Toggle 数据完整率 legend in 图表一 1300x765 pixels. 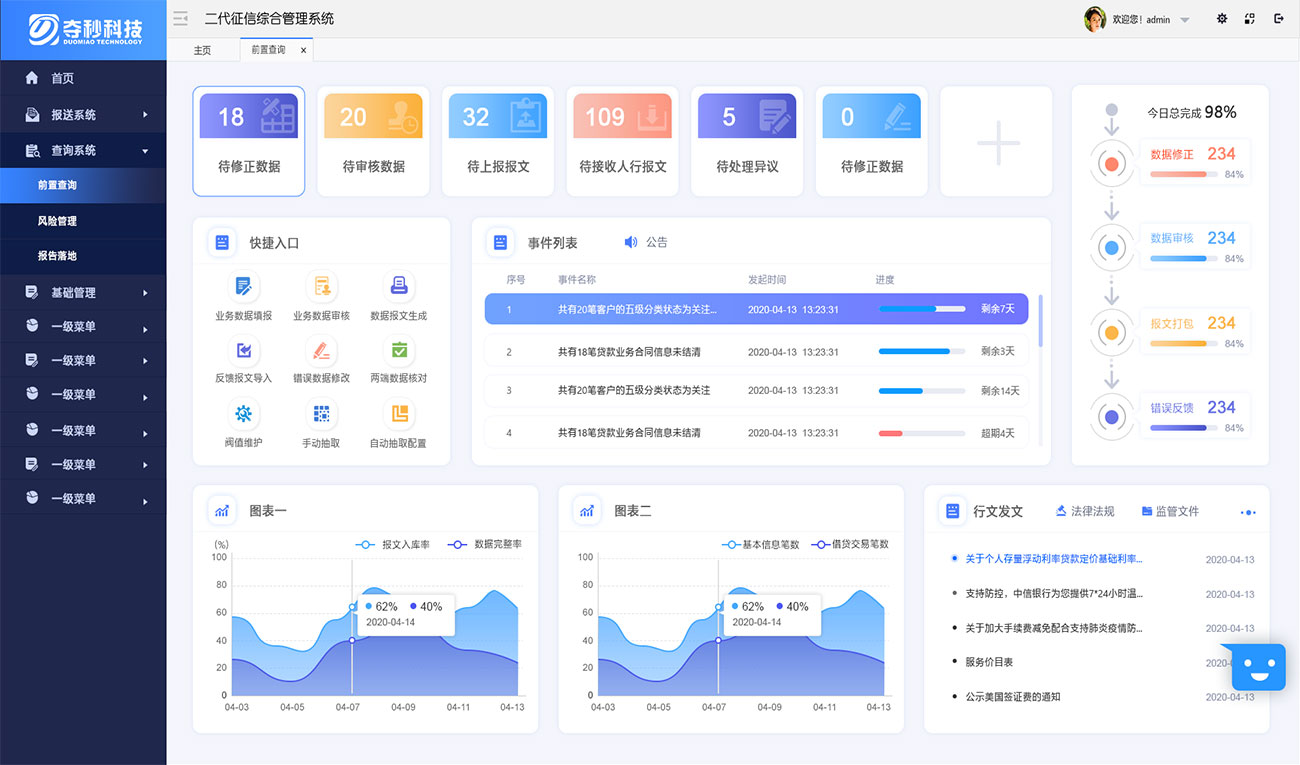pos(485,545)
